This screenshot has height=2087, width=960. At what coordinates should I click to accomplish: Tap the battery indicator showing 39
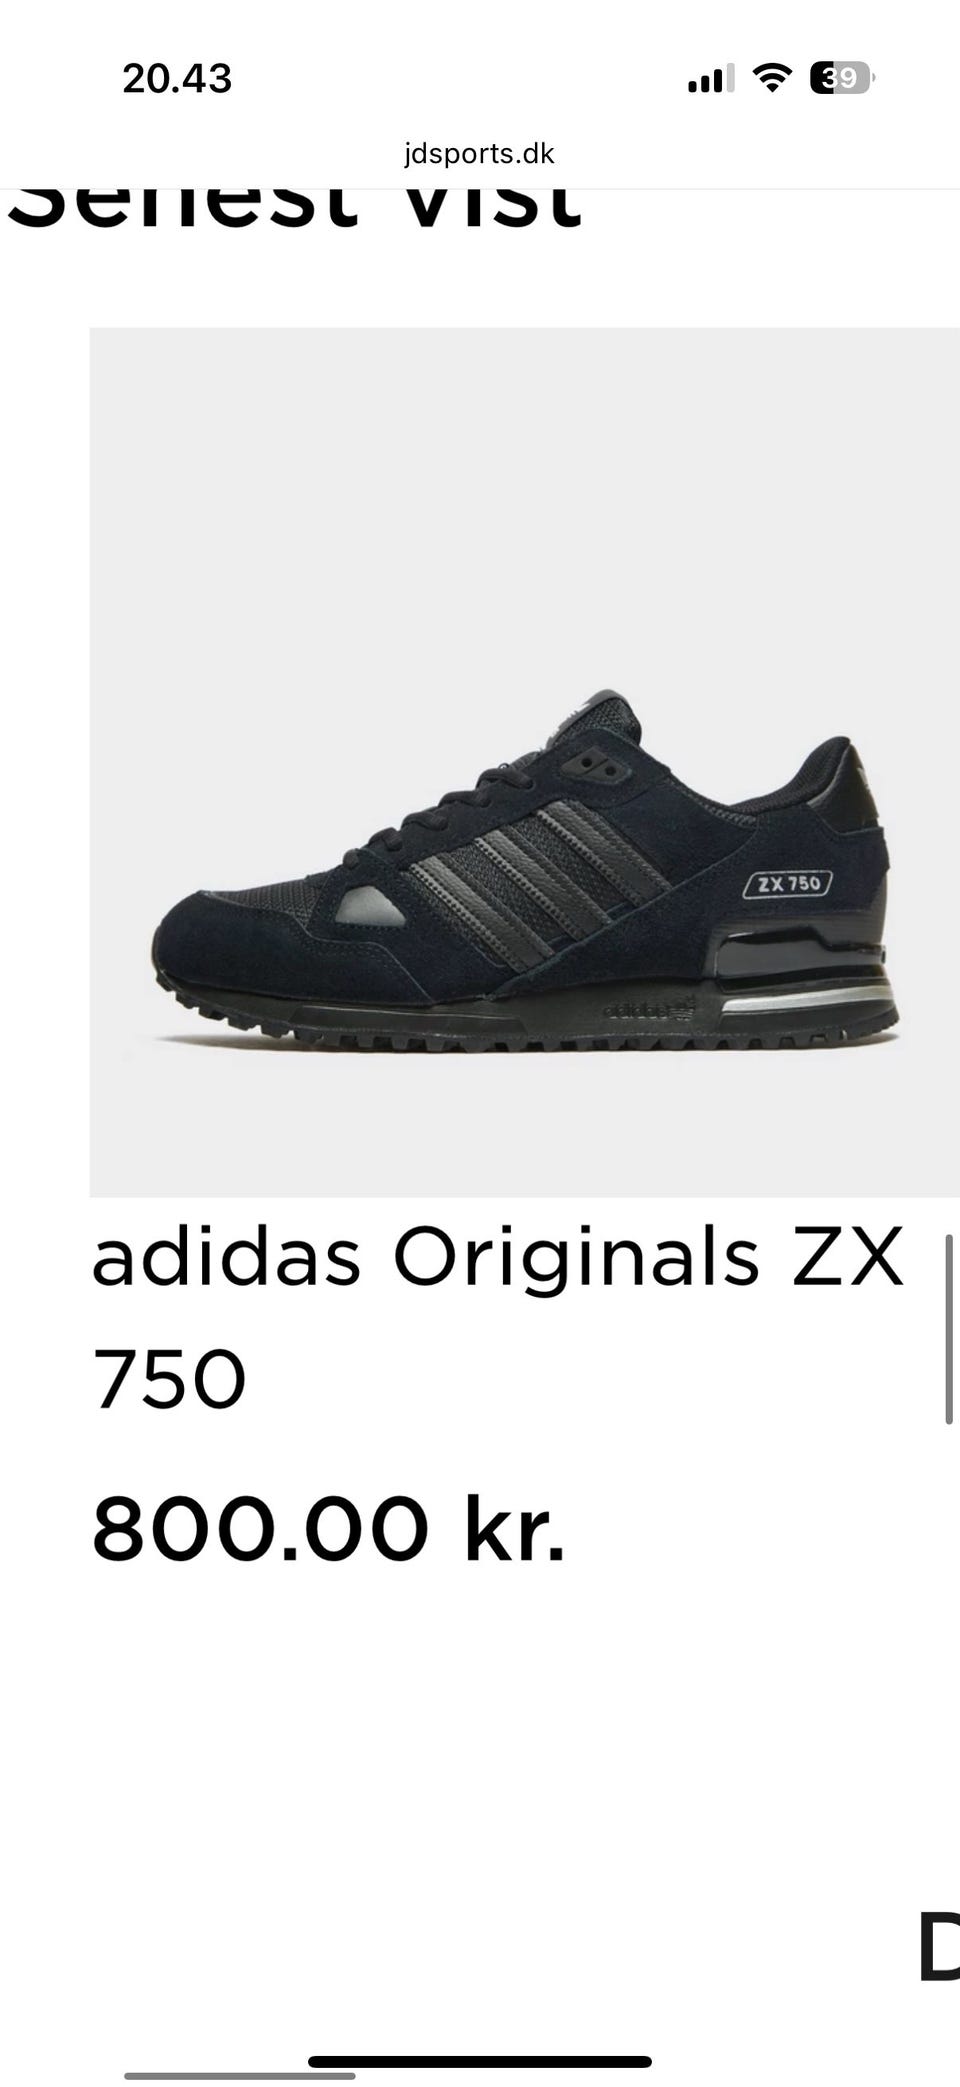[x=842, y=78]
